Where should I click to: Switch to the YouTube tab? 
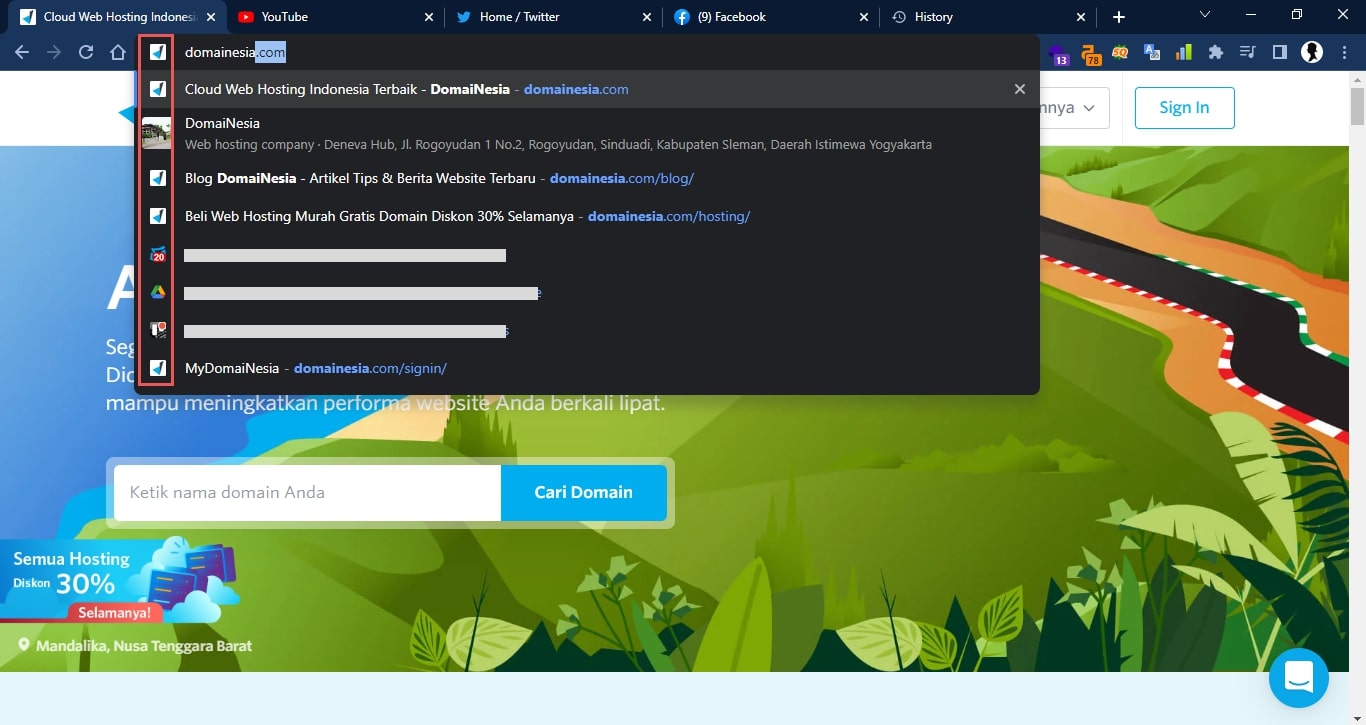pos(335,17)
